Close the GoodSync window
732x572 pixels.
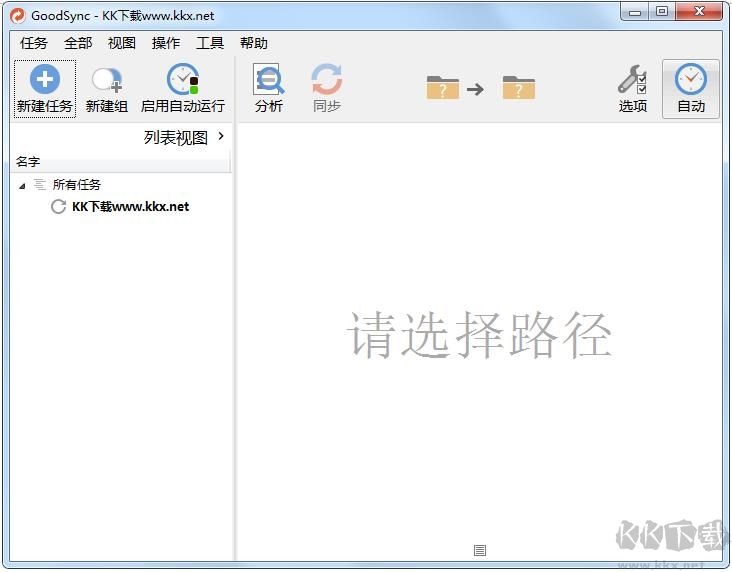click(x=699, y=12)
